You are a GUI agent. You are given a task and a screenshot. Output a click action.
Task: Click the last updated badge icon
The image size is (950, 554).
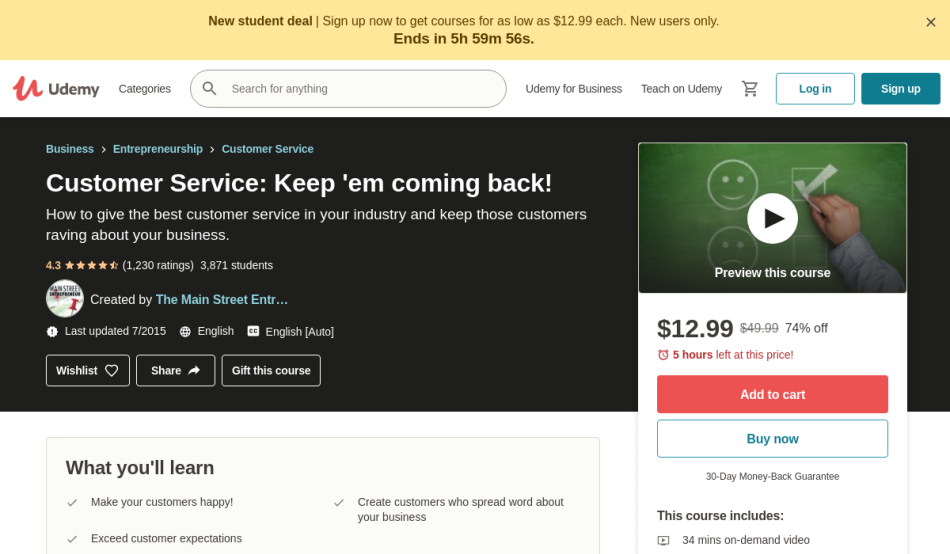coord(52,332)
